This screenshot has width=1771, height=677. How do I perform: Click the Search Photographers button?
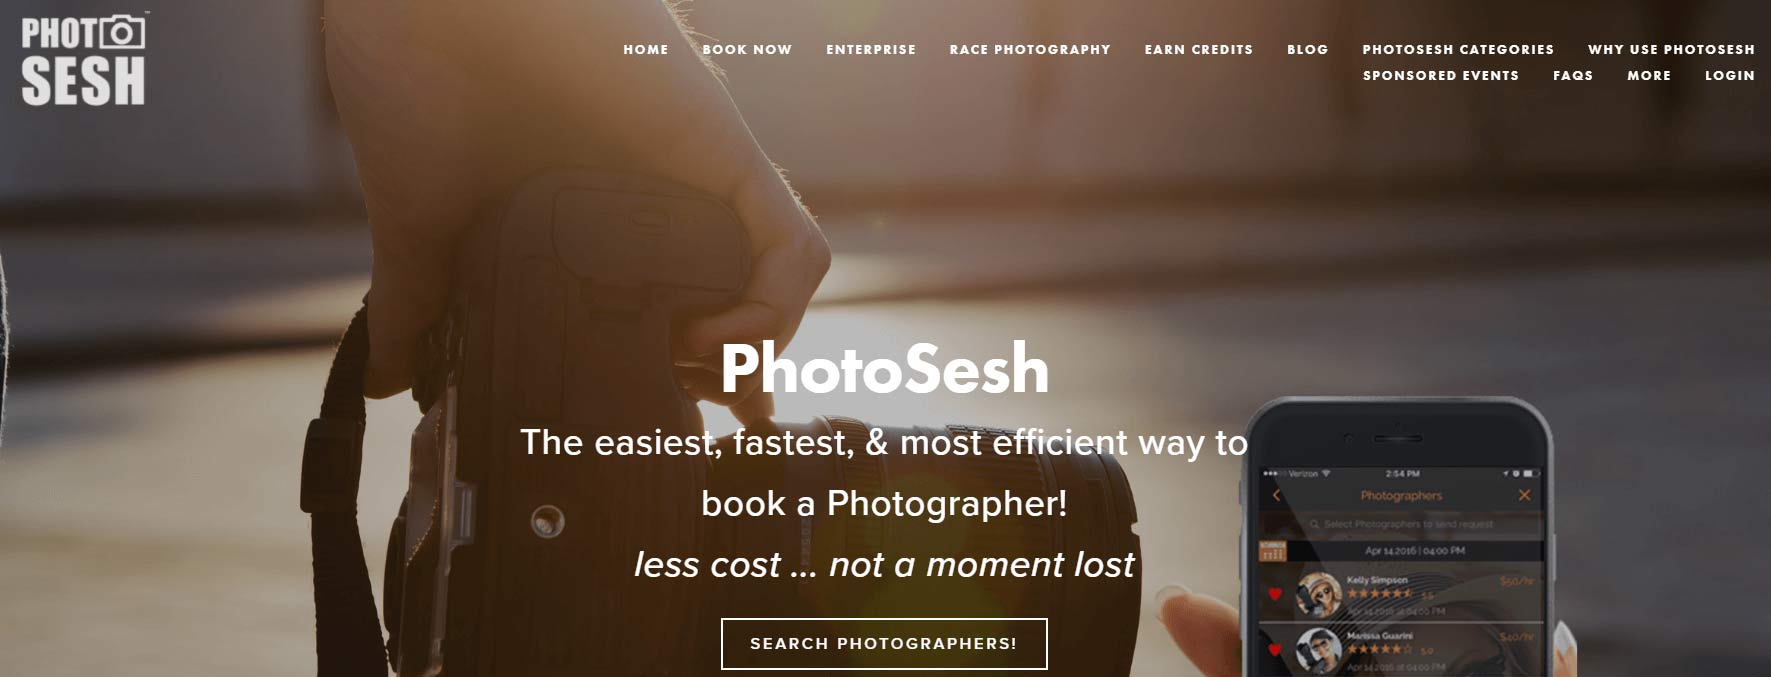[884, 643]
